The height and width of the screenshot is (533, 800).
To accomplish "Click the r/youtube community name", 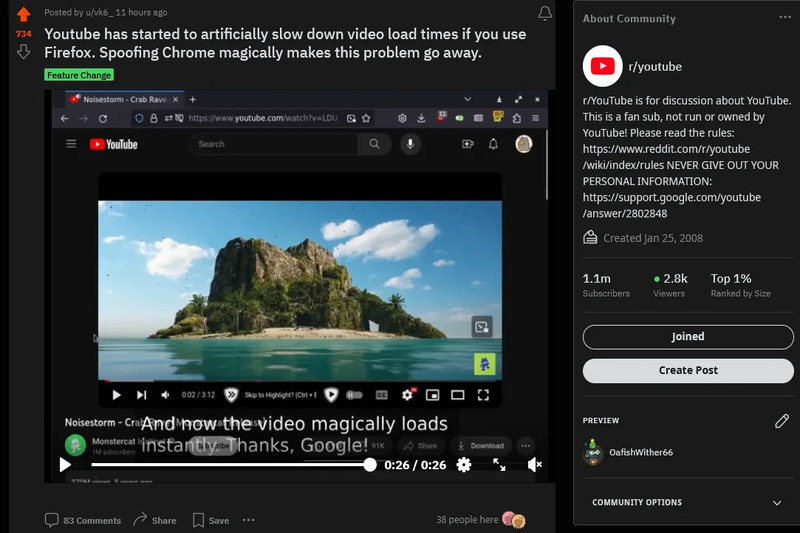I will pos(655,67).
